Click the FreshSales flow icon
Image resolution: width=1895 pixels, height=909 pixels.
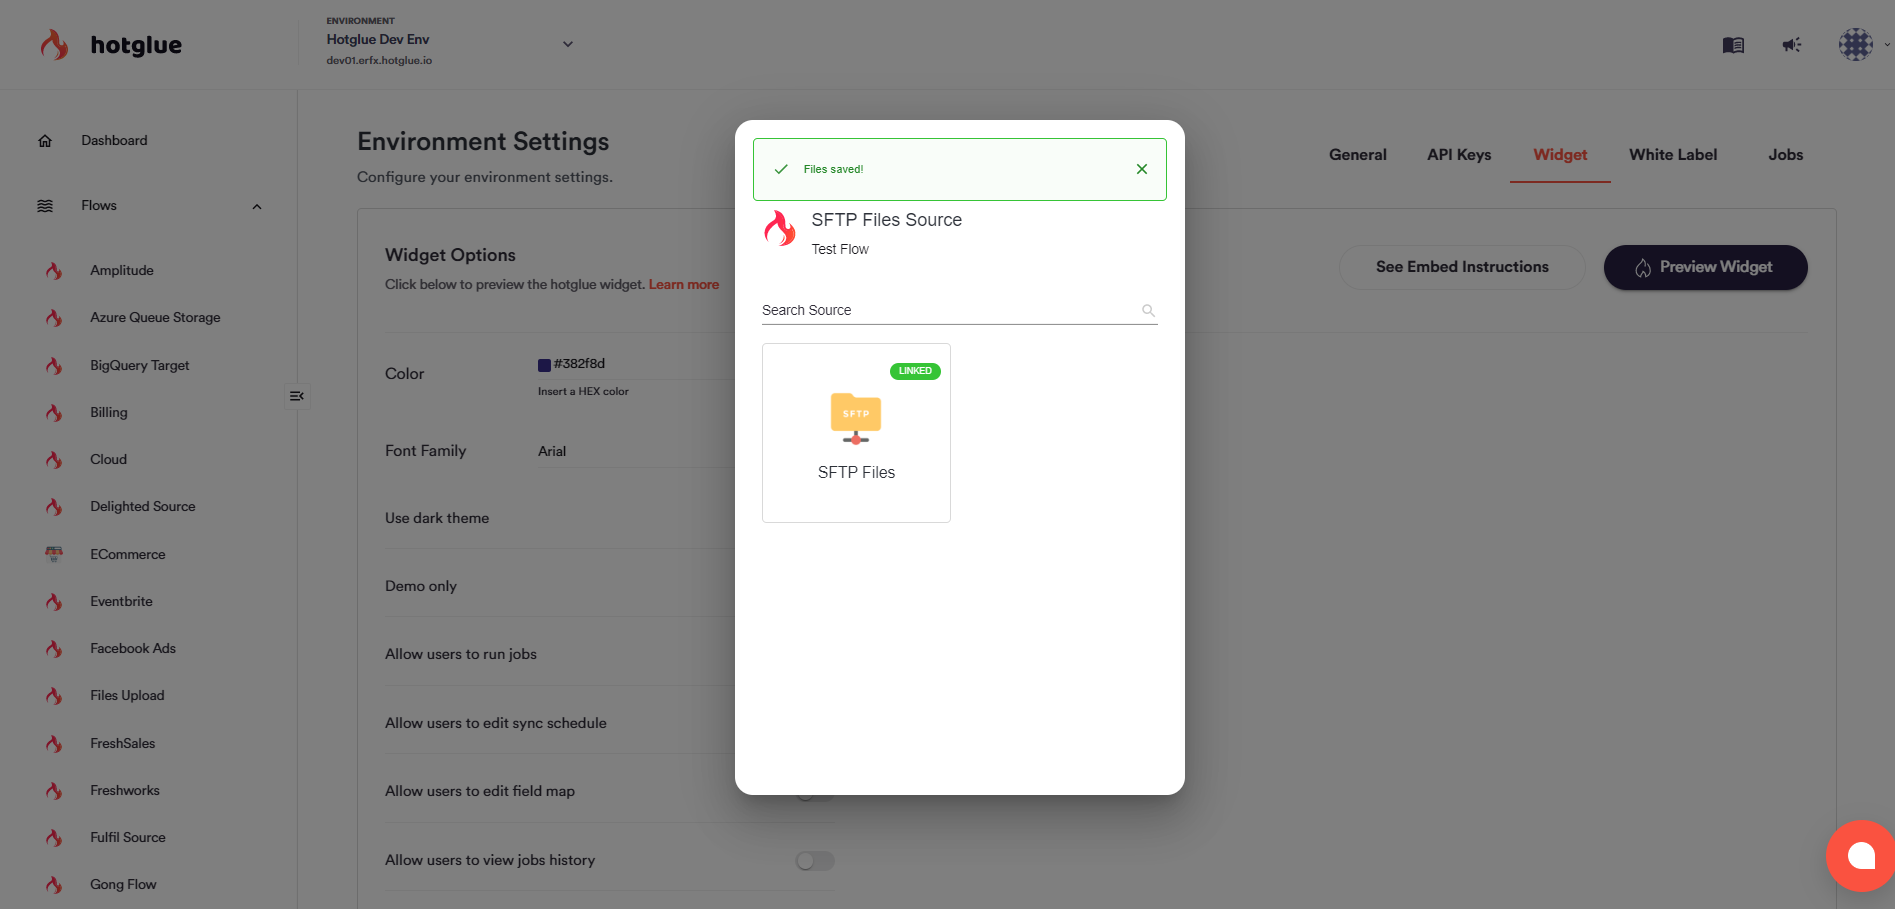click(54, 744)
